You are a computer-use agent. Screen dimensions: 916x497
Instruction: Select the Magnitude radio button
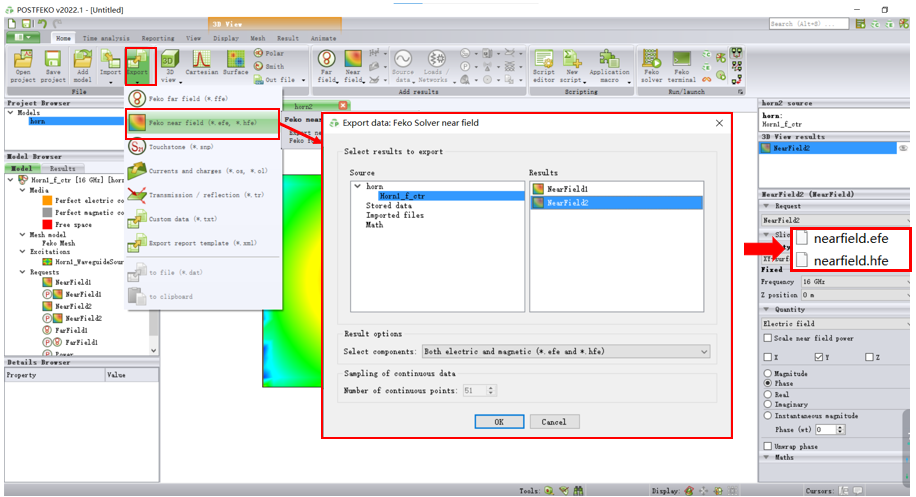tap(768, 373)
